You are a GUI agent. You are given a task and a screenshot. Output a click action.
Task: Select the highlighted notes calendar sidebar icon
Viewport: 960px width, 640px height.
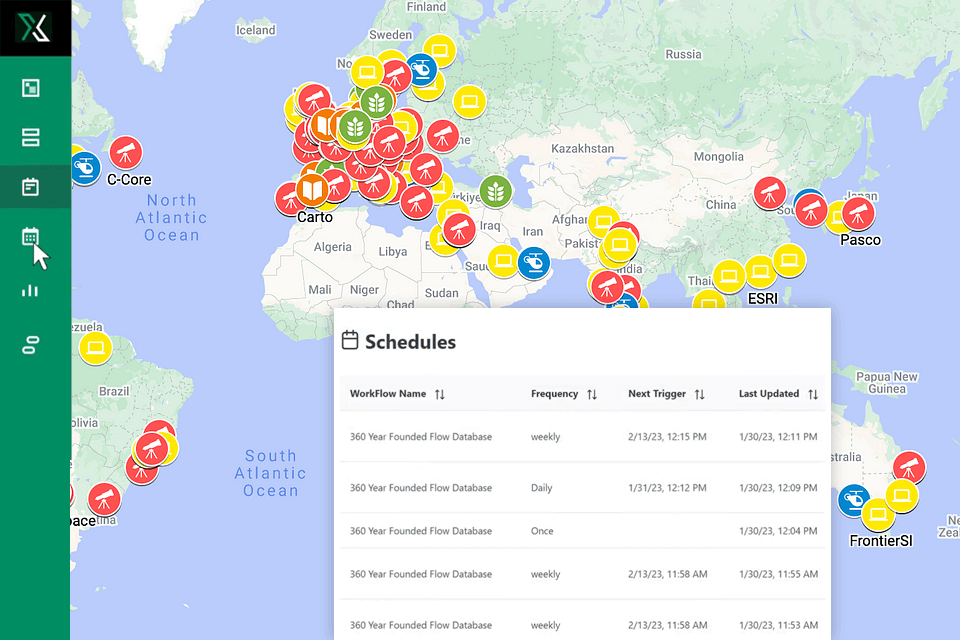[31, 187]
